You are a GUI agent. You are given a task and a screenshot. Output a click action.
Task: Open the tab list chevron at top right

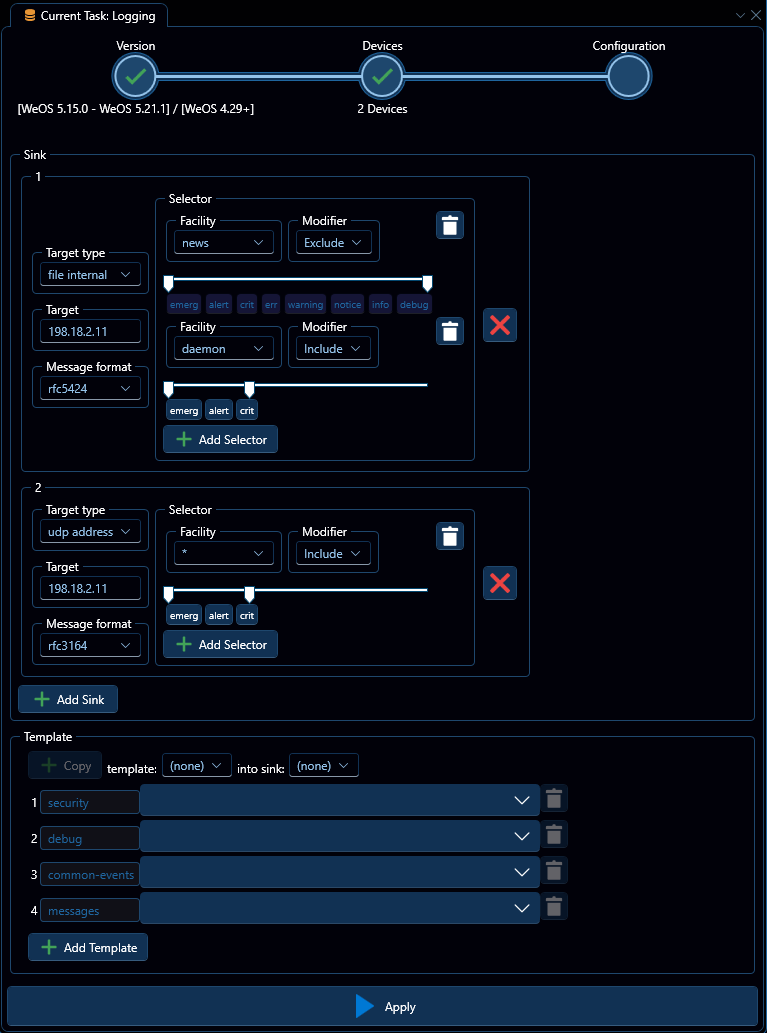tap(741, 14)
